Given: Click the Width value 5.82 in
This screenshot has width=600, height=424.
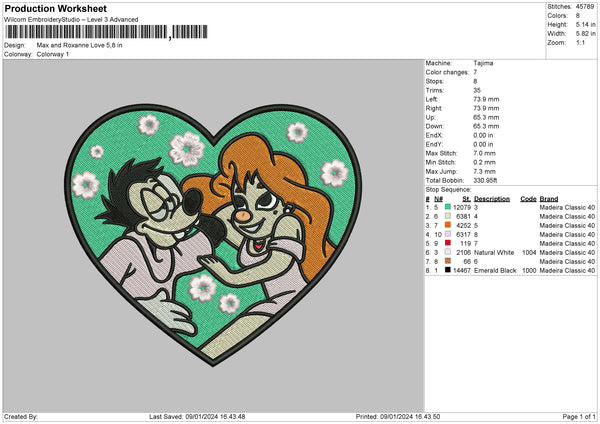Looking at the screenshot, I should (585, 34).
